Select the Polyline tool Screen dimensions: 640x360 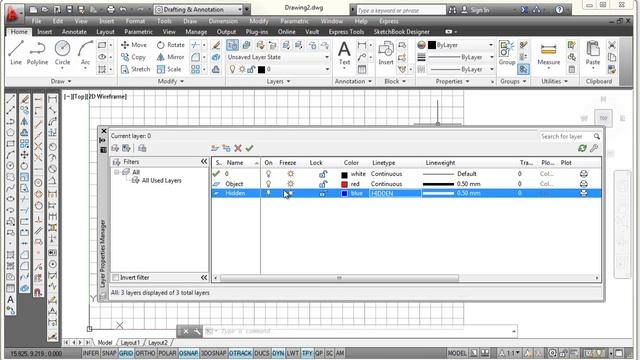point(37,53)
